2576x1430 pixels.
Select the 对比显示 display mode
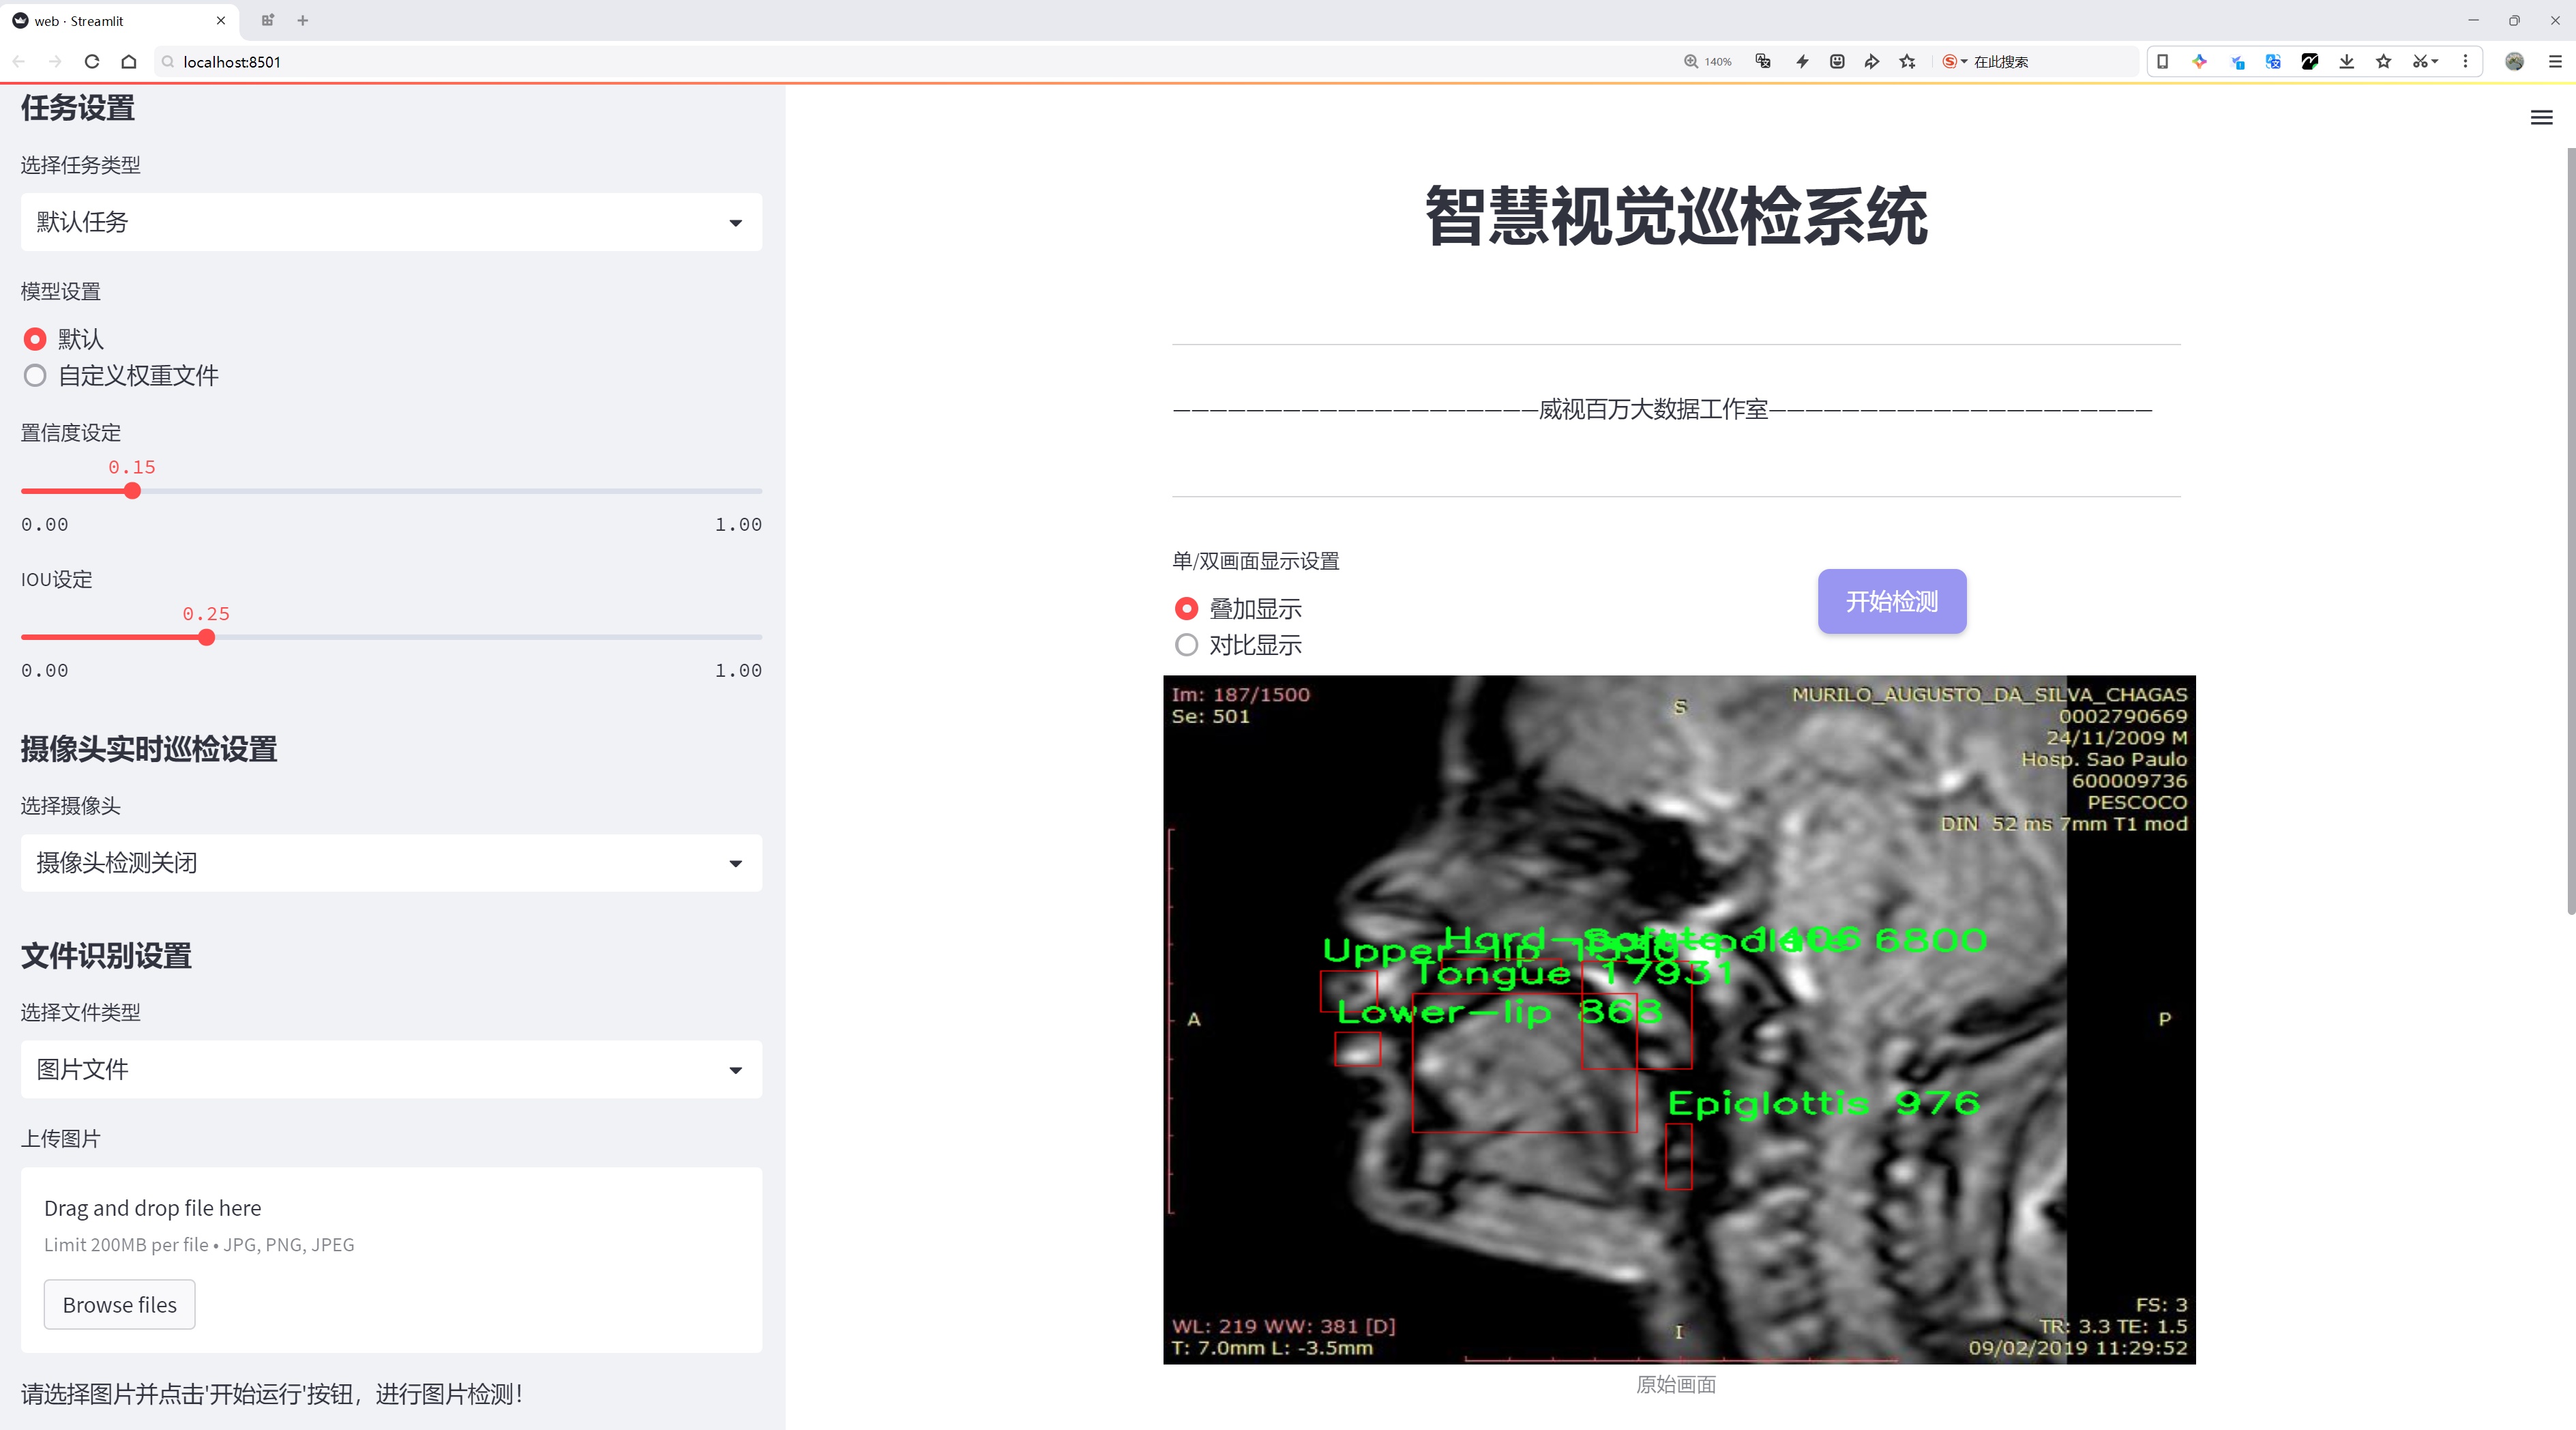click(x=1186, y=645)
